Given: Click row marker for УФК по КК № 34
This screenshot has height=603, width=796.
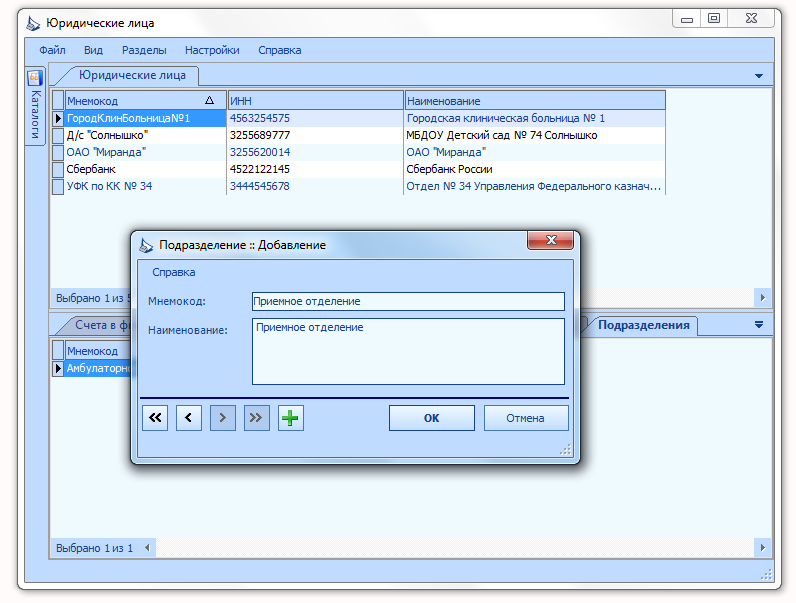Looking at the screenshot, I should point(58,186).
